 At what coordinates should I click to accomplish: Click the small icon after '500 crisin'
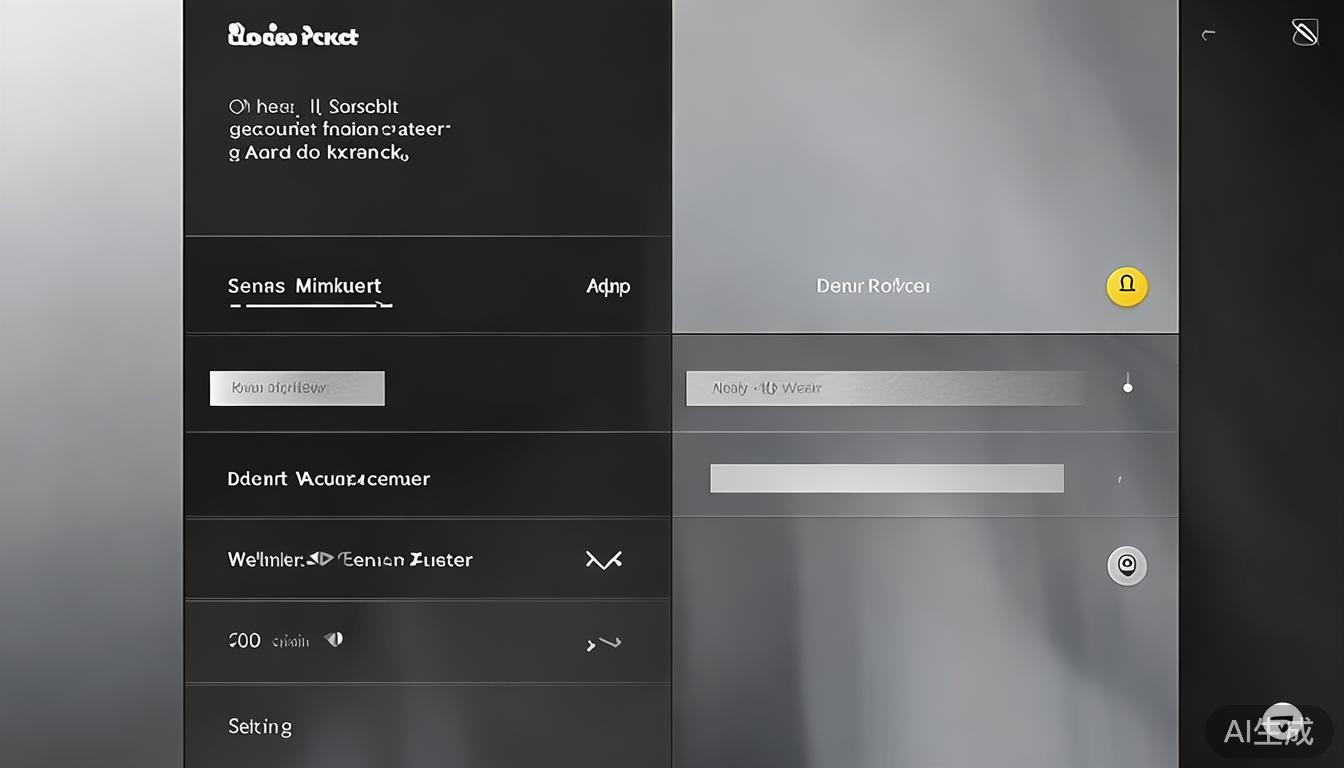(334, 640)
